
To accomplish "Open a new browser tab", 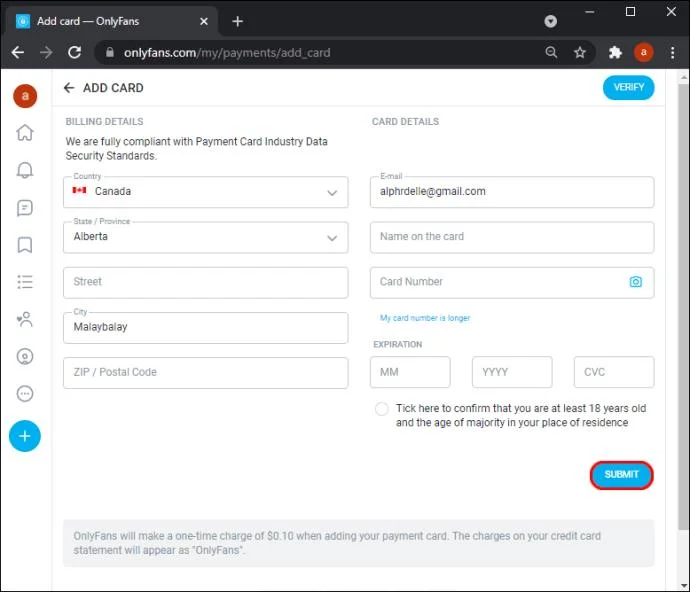I will pos(237,21).
